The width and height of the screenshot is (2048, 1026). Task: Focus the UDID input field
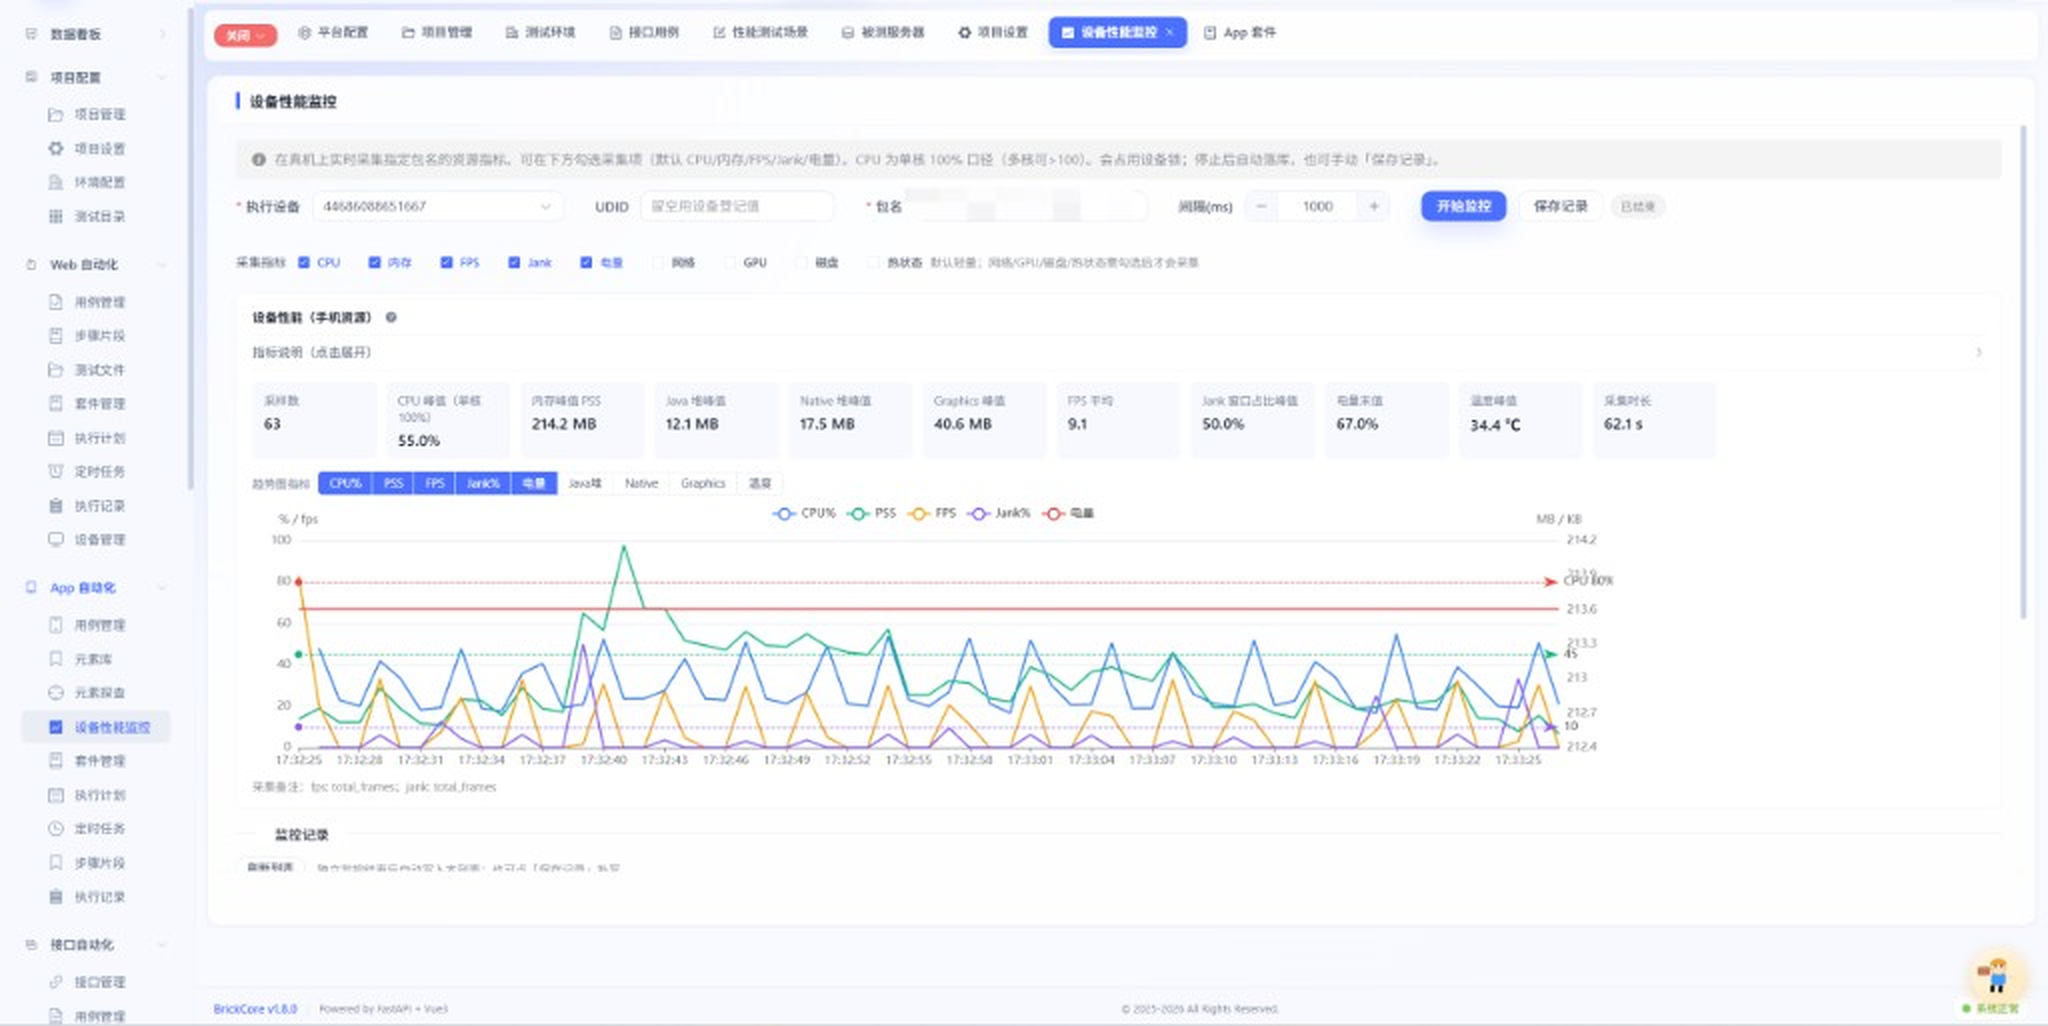pos(737,207)
